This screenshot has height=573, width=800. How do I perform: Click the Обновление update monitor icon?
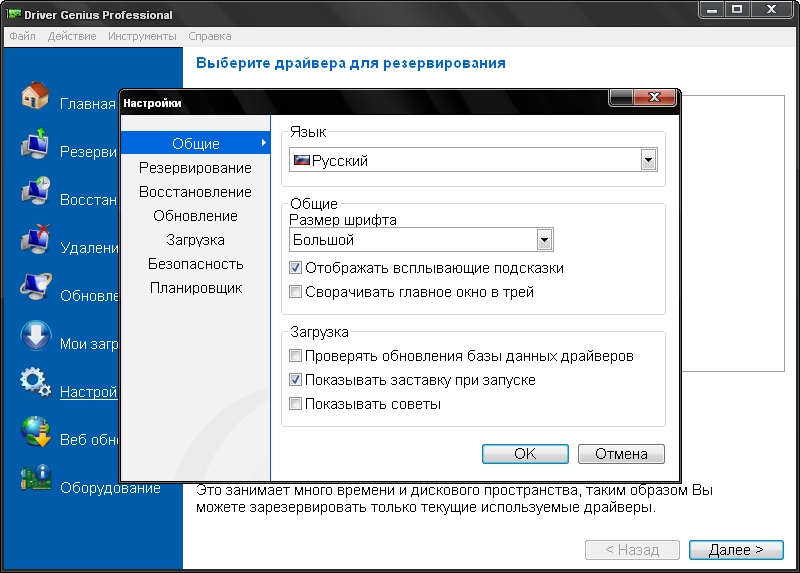(35, 287)
